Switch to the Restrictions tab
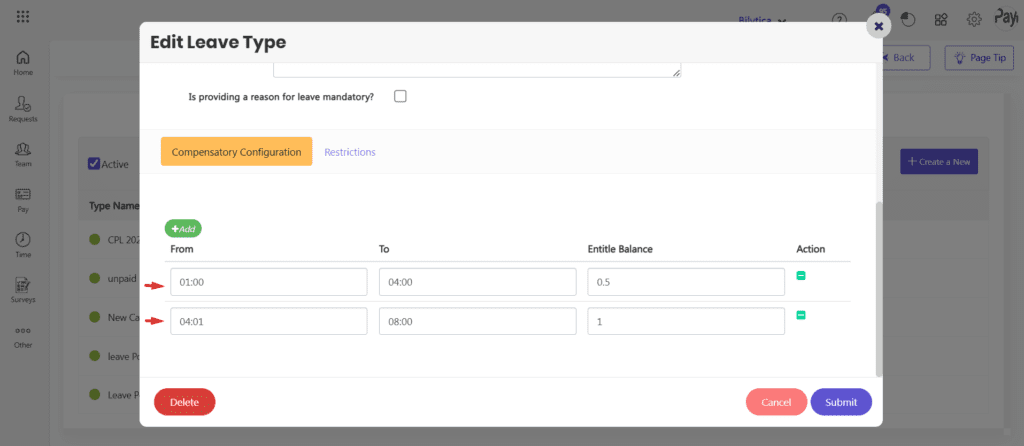The image size is (1024, 446). coord(350,152)
